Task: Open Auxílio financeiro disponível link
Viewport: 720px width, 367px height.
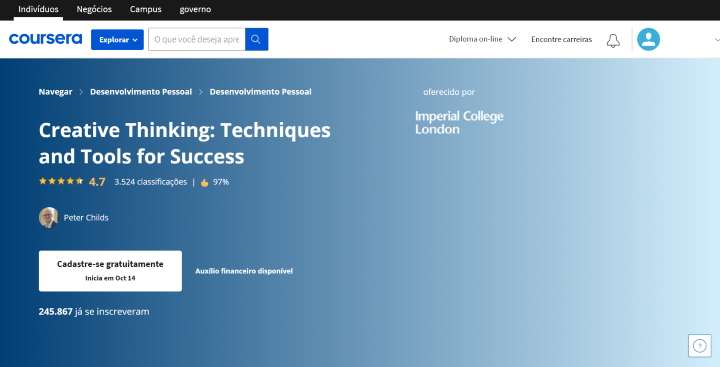Action: point(244,271)
